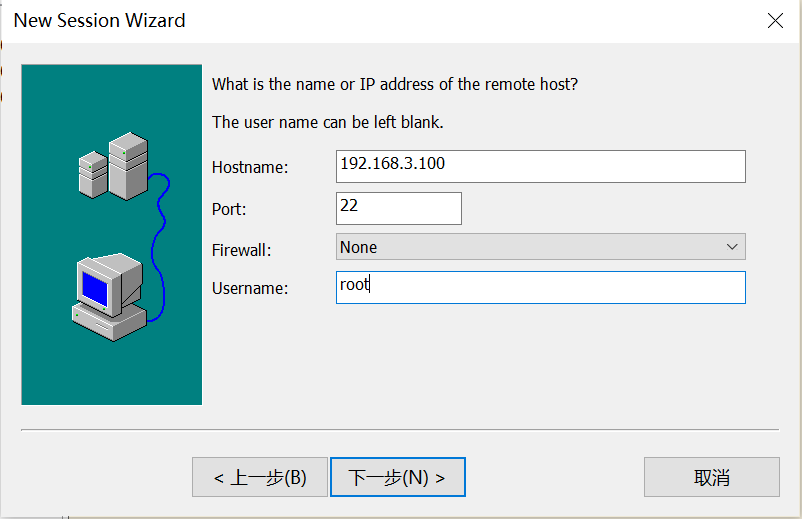Close the New Session Wizard window
Screen dimensions: 802x519
click(775, 20)
